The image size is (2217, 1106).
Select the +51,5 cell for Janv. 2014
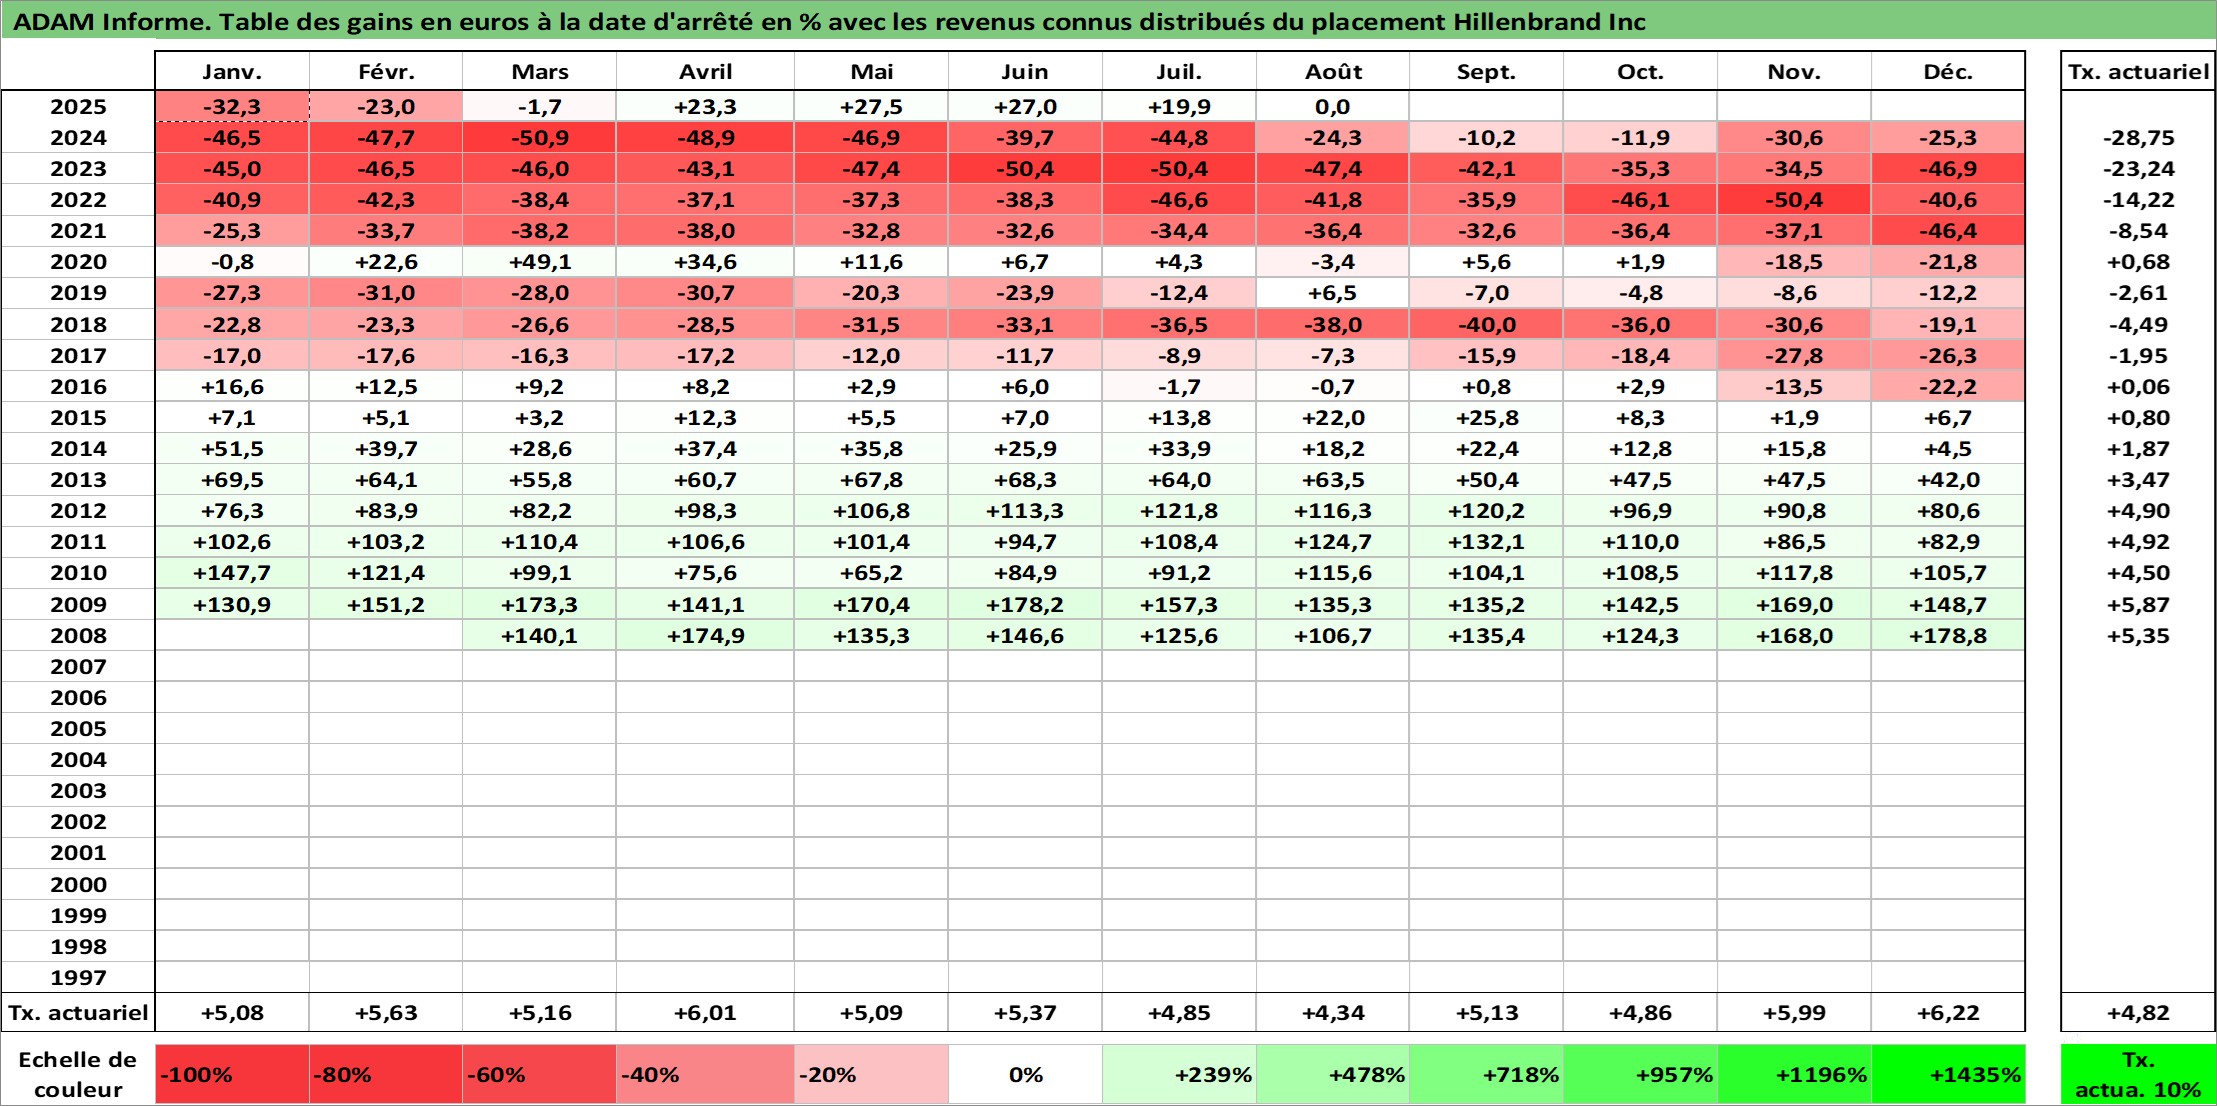[232, 449]
